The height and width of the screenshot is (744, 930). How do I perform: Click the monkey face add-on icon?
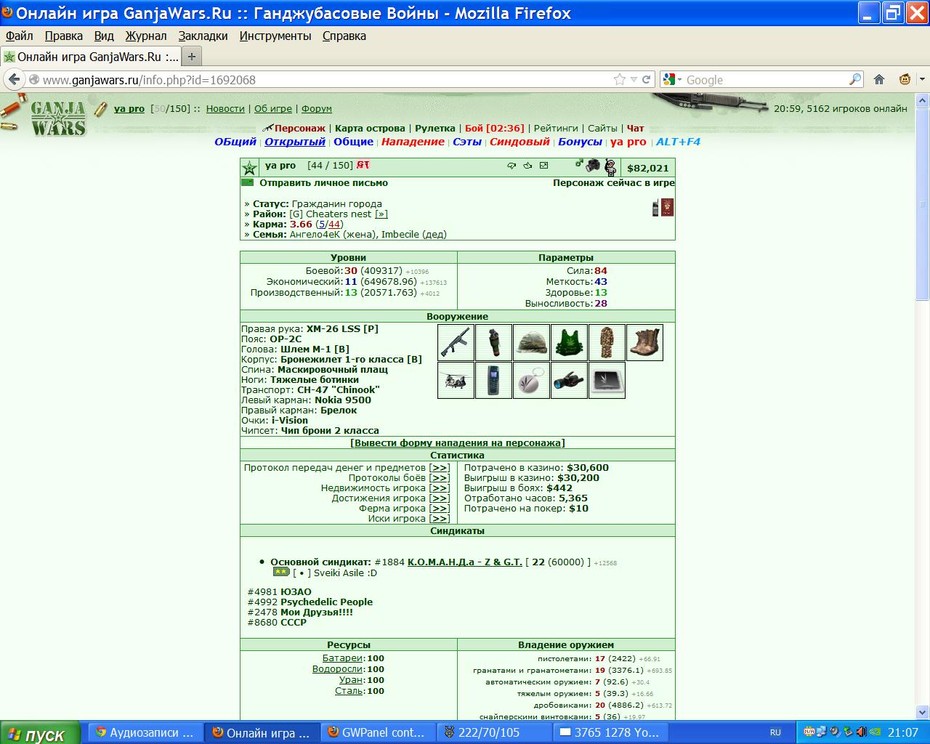904,79
